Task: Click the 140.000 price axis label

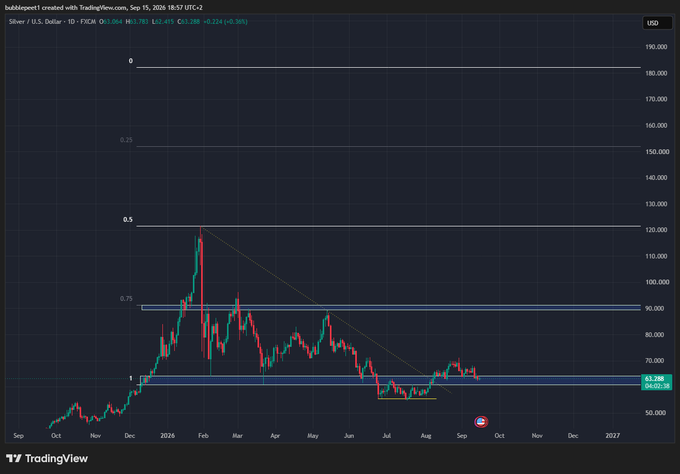Action: tap(656, 178)
